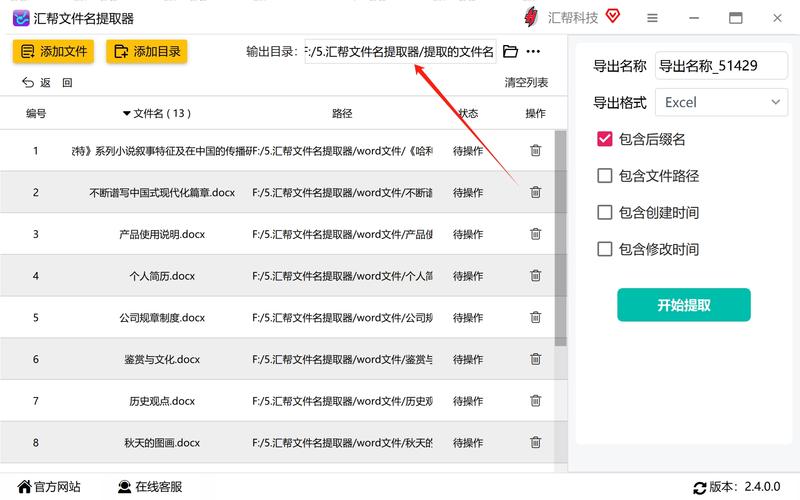Enable the 包含修改时间 checkbox
Viewport: 800px width, 500px height.
coord(605,249)
